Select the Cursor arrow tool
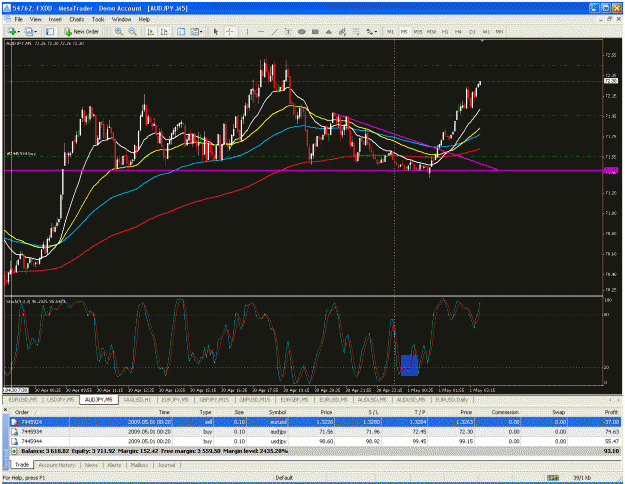This screenshot has width=625, height=484. click(216, 31)
